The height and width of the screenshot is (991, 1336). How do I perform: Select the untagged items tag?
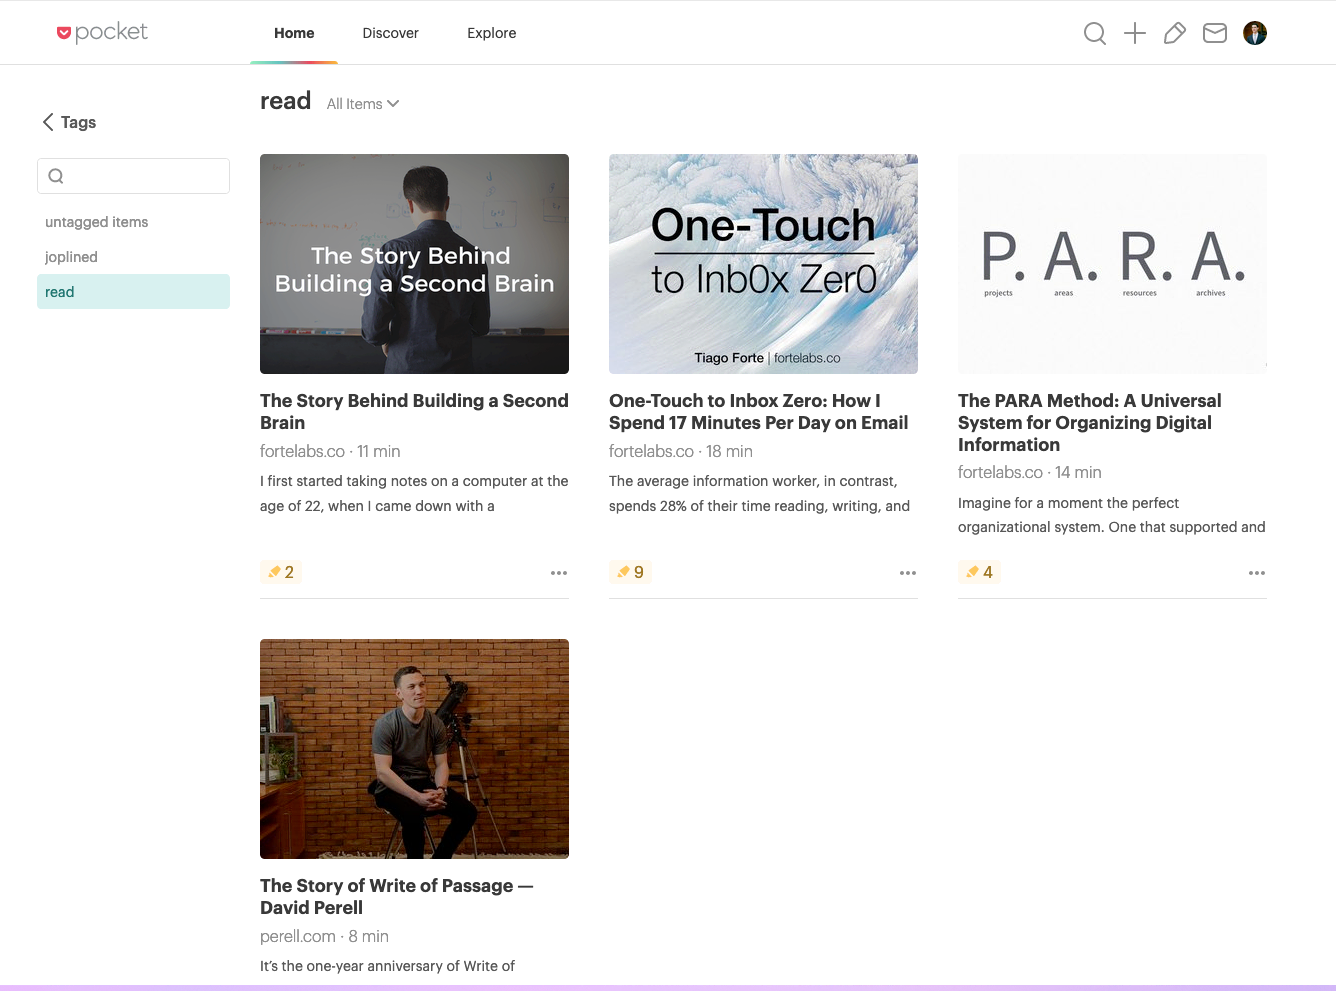pos(133,222)
